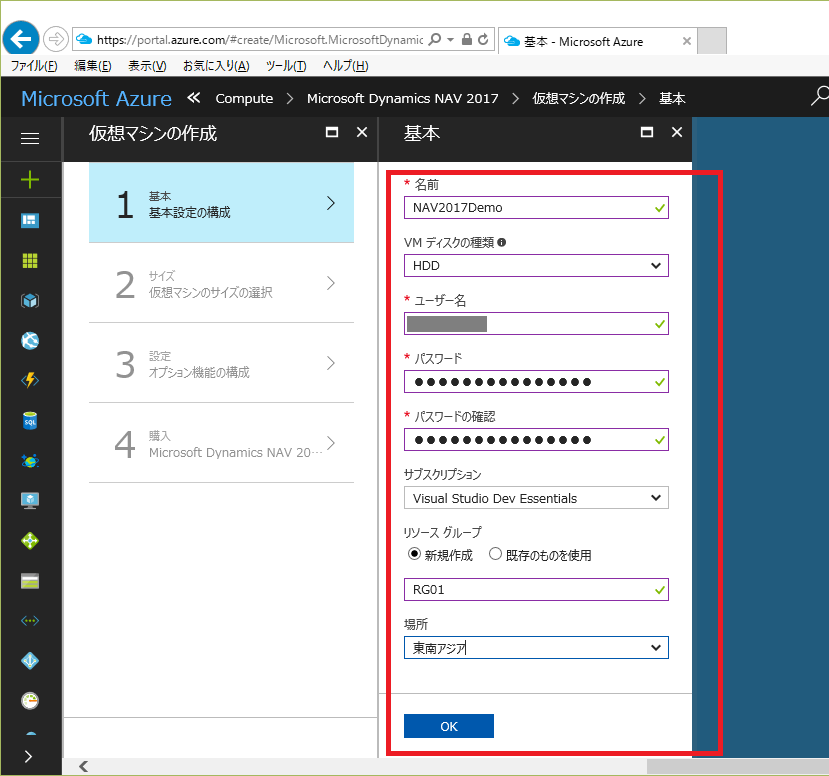This screenshot has width=829, height=776.
Task: Click the 基本 breadcrumb item
Action: pos(673,98)
